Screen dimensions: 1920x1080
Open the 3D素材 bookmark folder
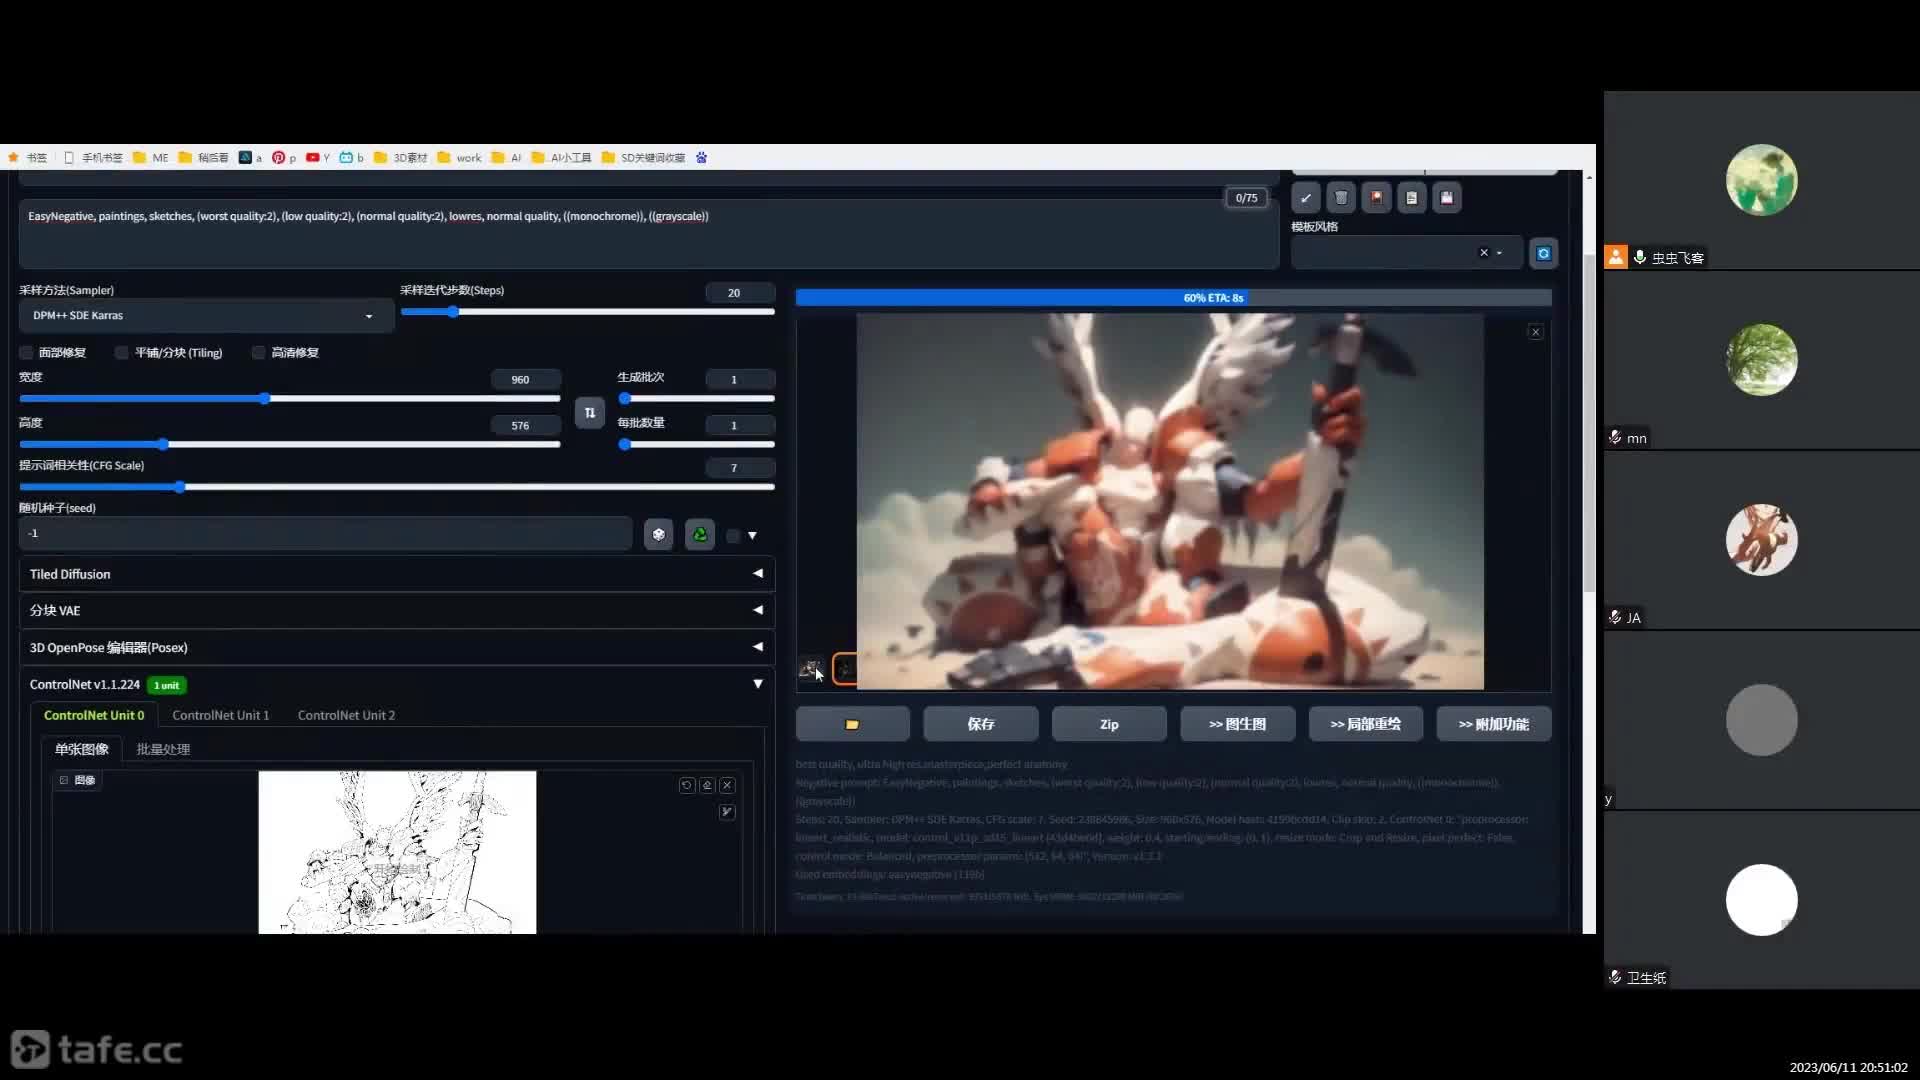[401, 158]
